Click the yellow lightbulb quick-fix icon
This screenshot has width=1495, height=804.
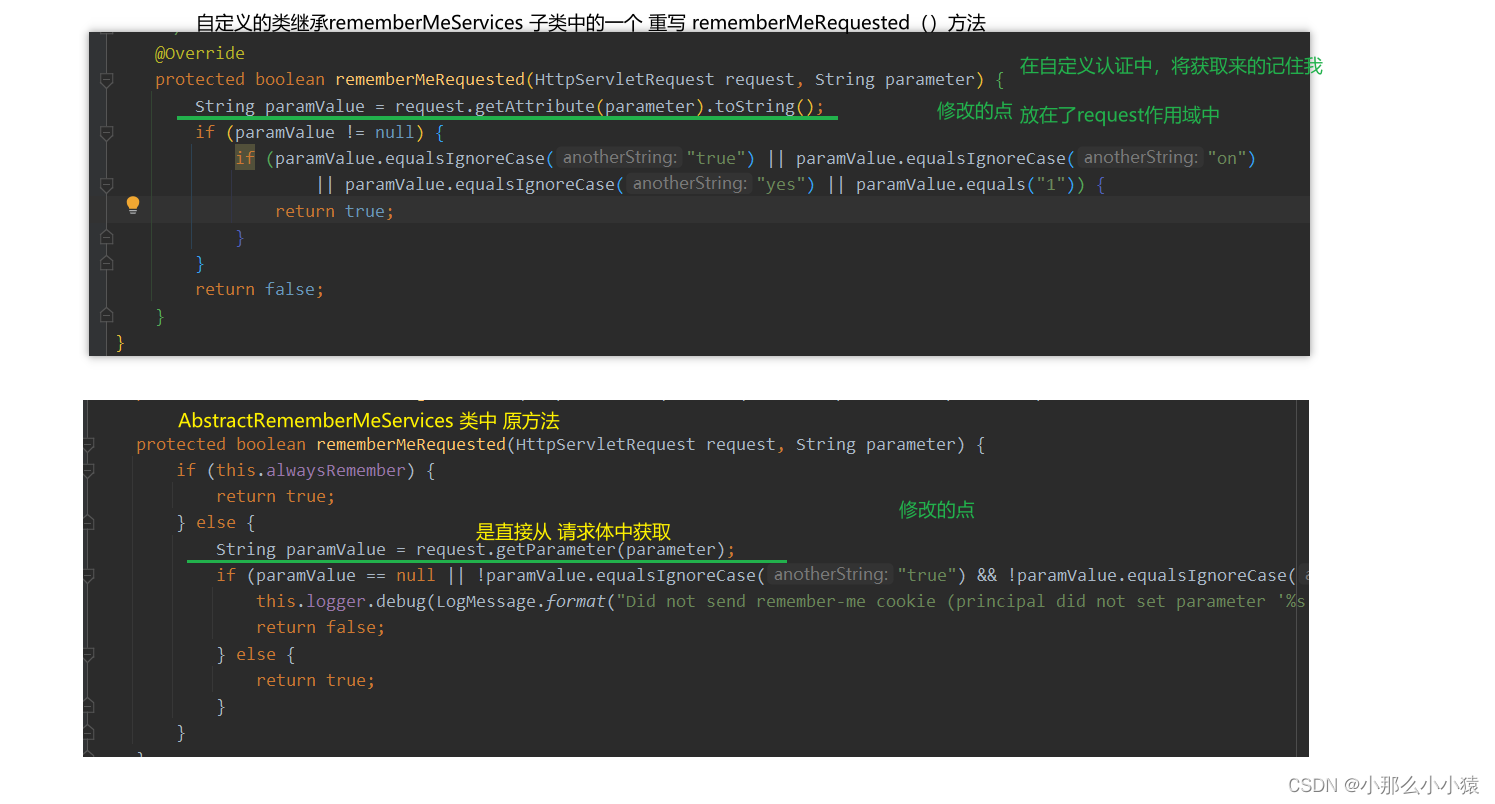point(133,206)
